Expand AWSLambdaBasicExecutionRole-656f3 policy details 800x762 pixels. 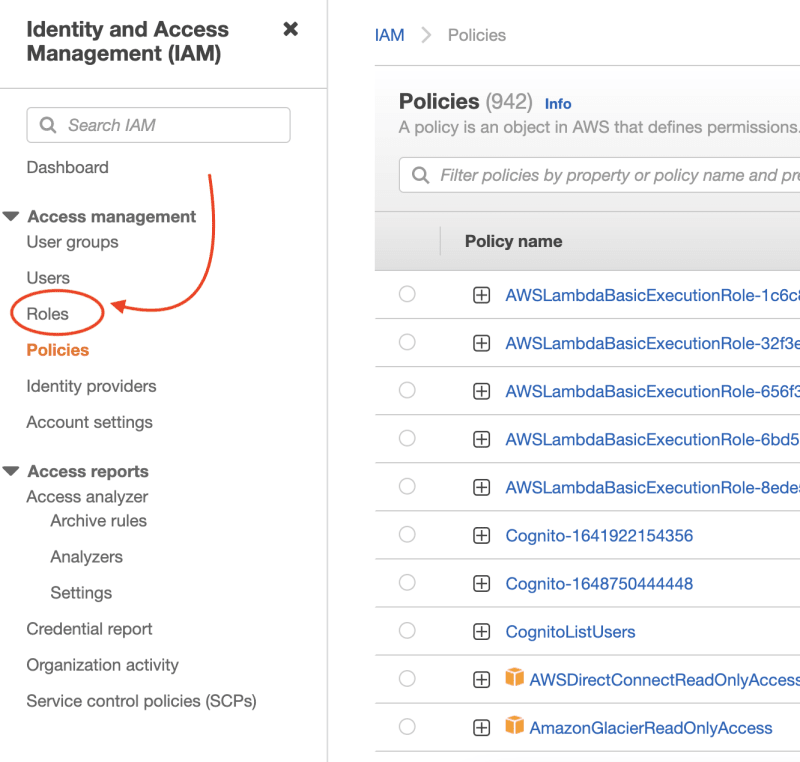482,392
